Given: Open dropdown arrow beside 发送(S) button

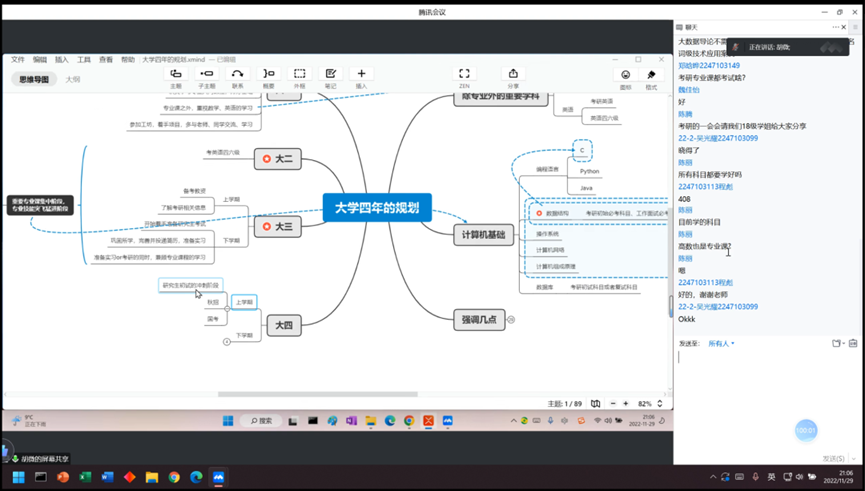Looking at the screenshot, I should click(853, 459).
